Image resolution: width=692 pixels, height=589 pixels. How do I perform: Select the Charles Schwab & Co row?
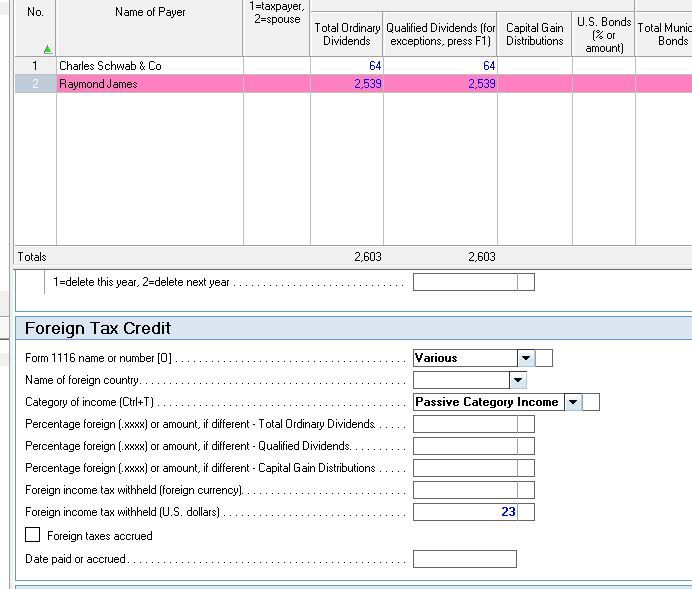point(149,66)
